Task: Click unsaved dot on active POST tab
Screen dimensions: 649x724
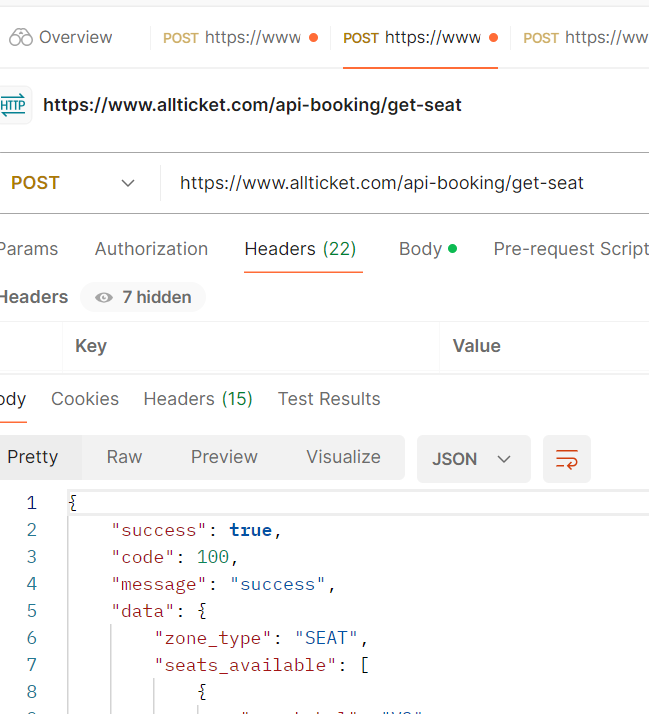Action: (493, 37)
